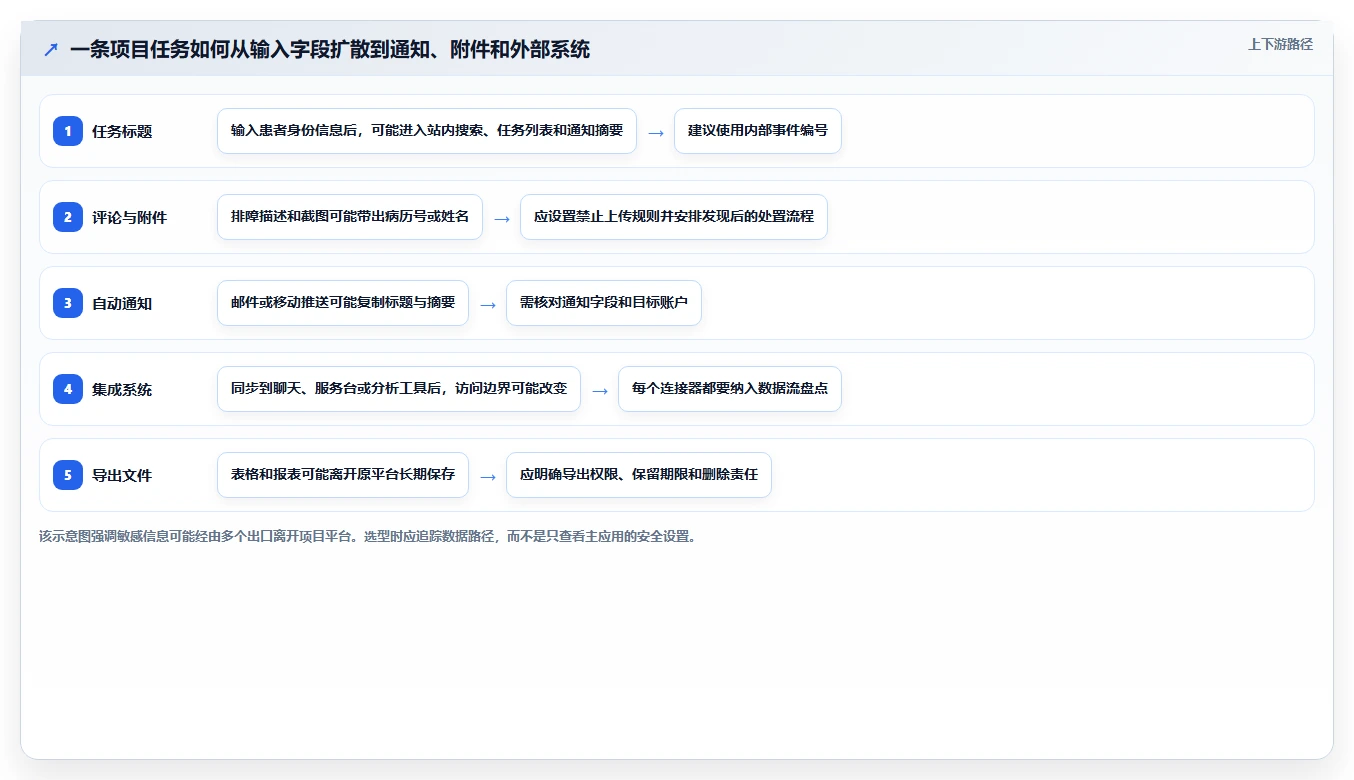Click the footer note 该示意图强调敏感信息可能经由多个出口
This screenshot has width=1354, height=780.
(x=368, y=536)
